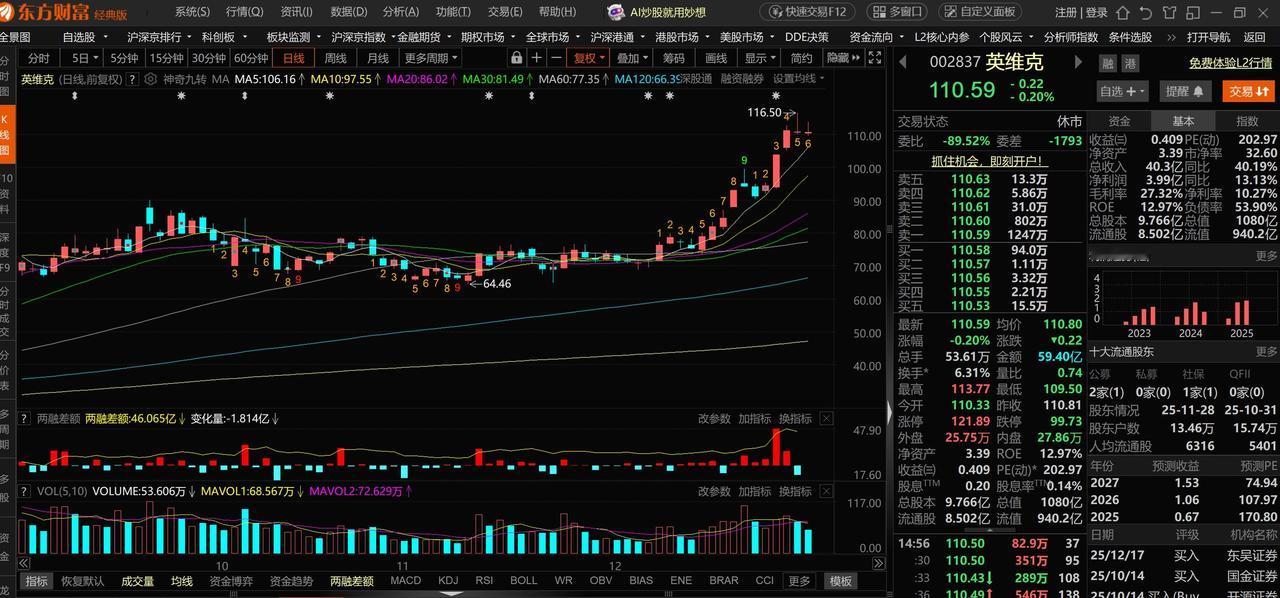The width and height of the screenshot is (1280, 598).
Task: Open 自定义面板 custom panel
Action: pos(980,12)
